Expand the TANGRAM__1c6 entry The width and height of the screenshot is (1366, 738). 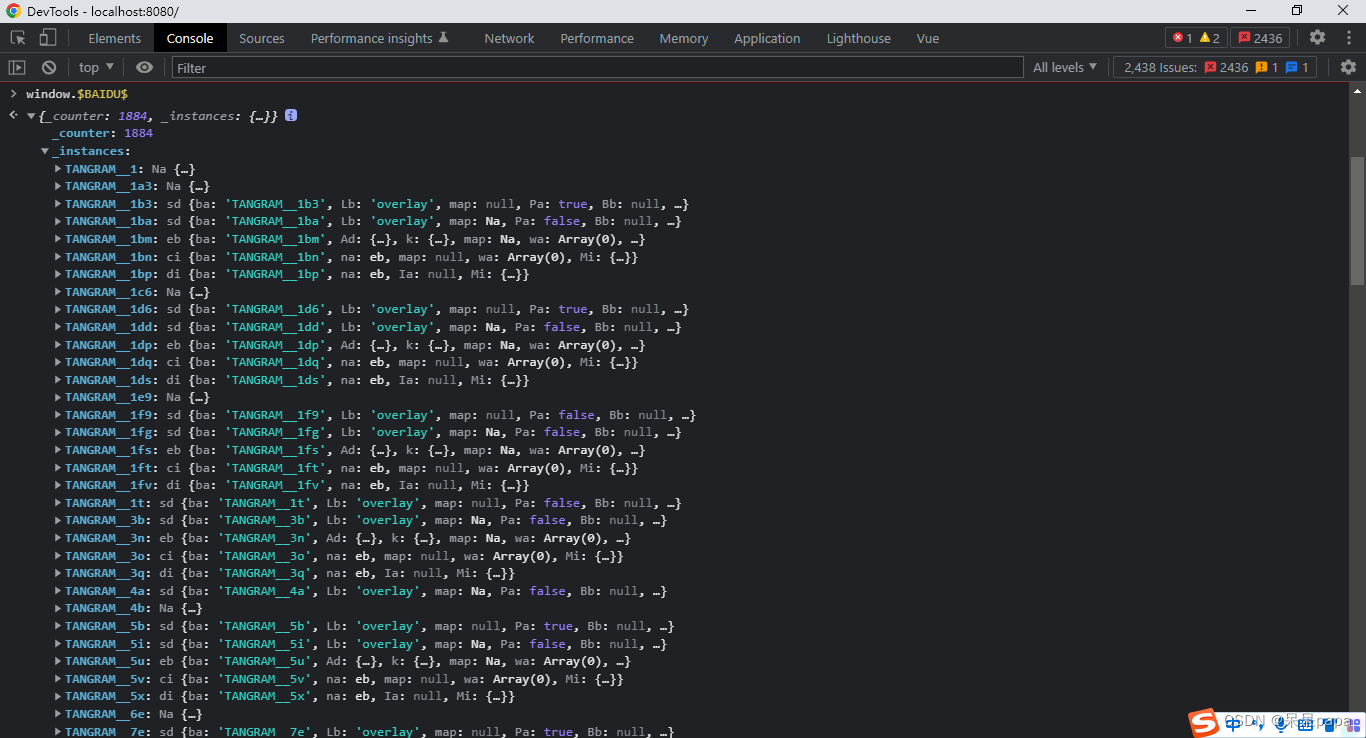tap(58, 292)
